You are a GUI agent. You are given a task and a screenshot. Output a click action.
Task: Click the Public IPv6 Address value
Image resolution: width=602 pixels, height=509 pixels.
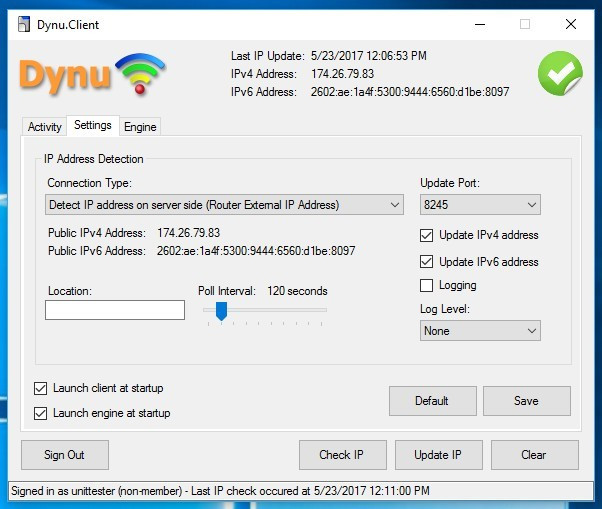256,251
